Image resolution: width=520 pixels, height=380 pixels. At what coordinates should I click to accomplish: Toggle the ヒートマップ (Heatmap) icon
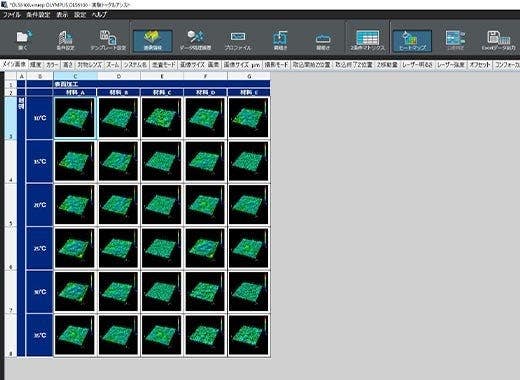pyautogui.click(x=412, y=41)
